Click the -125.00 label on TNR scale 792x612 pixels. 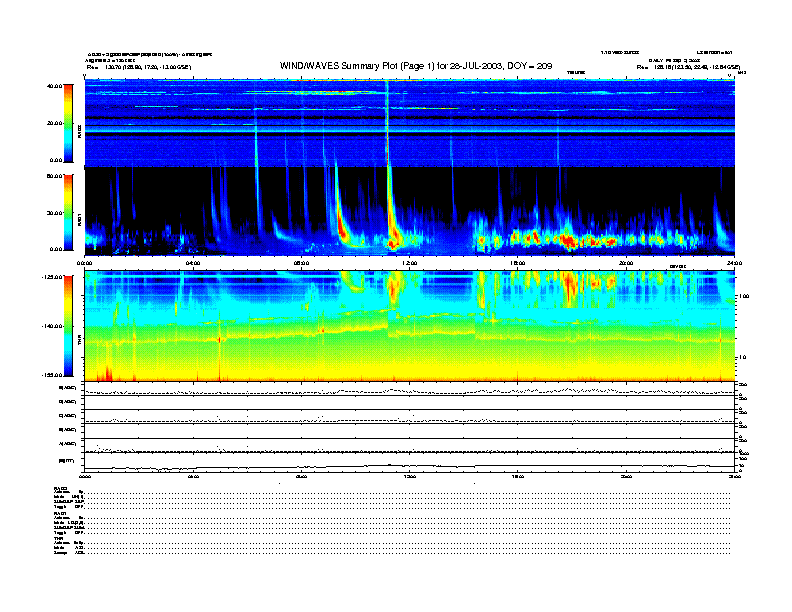pos(54,275)
